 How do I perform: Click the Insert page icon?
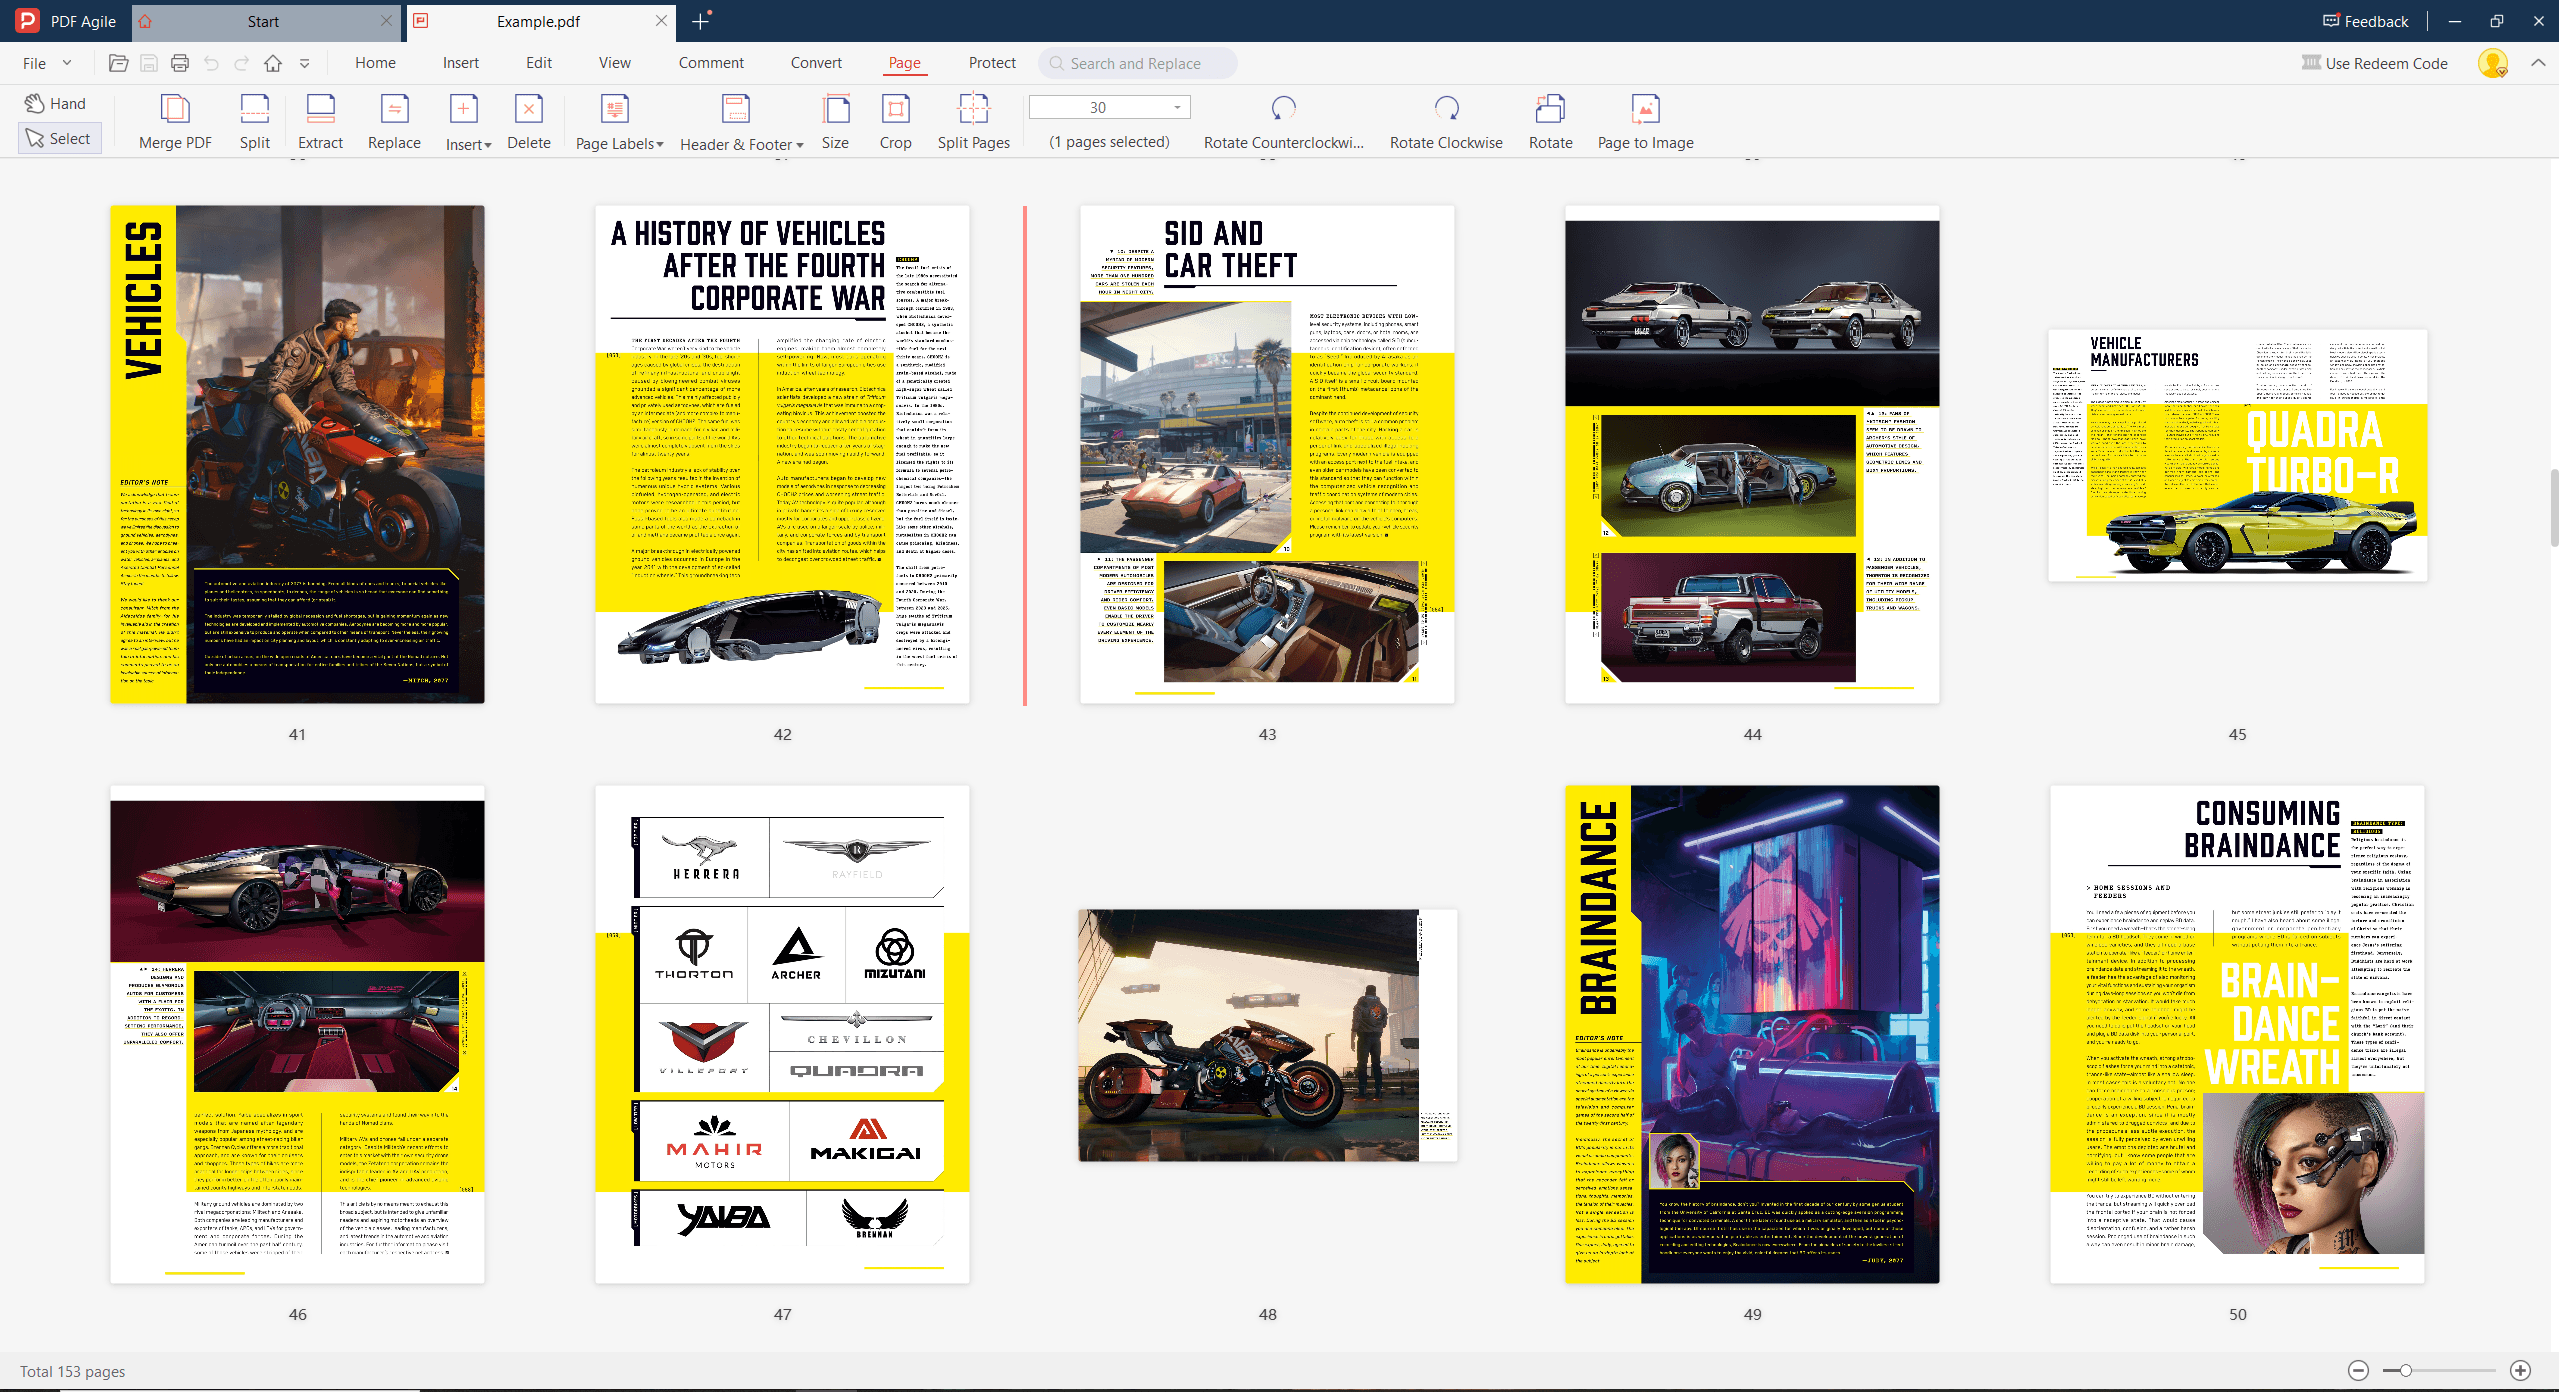coord(463,109)
